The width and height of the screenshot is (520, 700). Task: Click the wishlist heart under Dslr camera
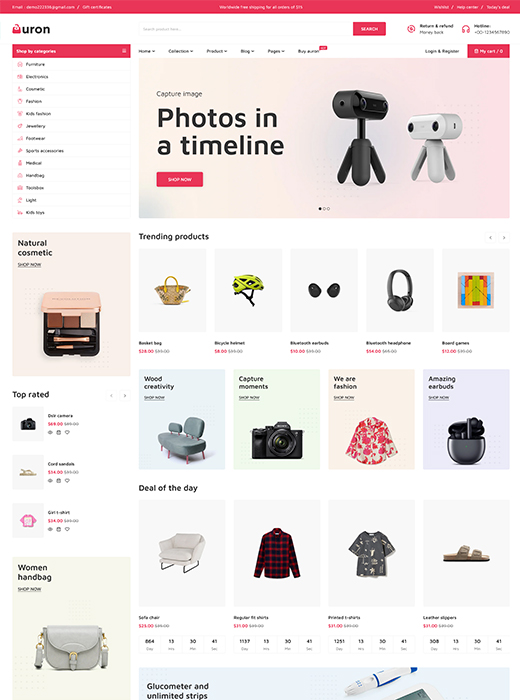coord(67,432)
